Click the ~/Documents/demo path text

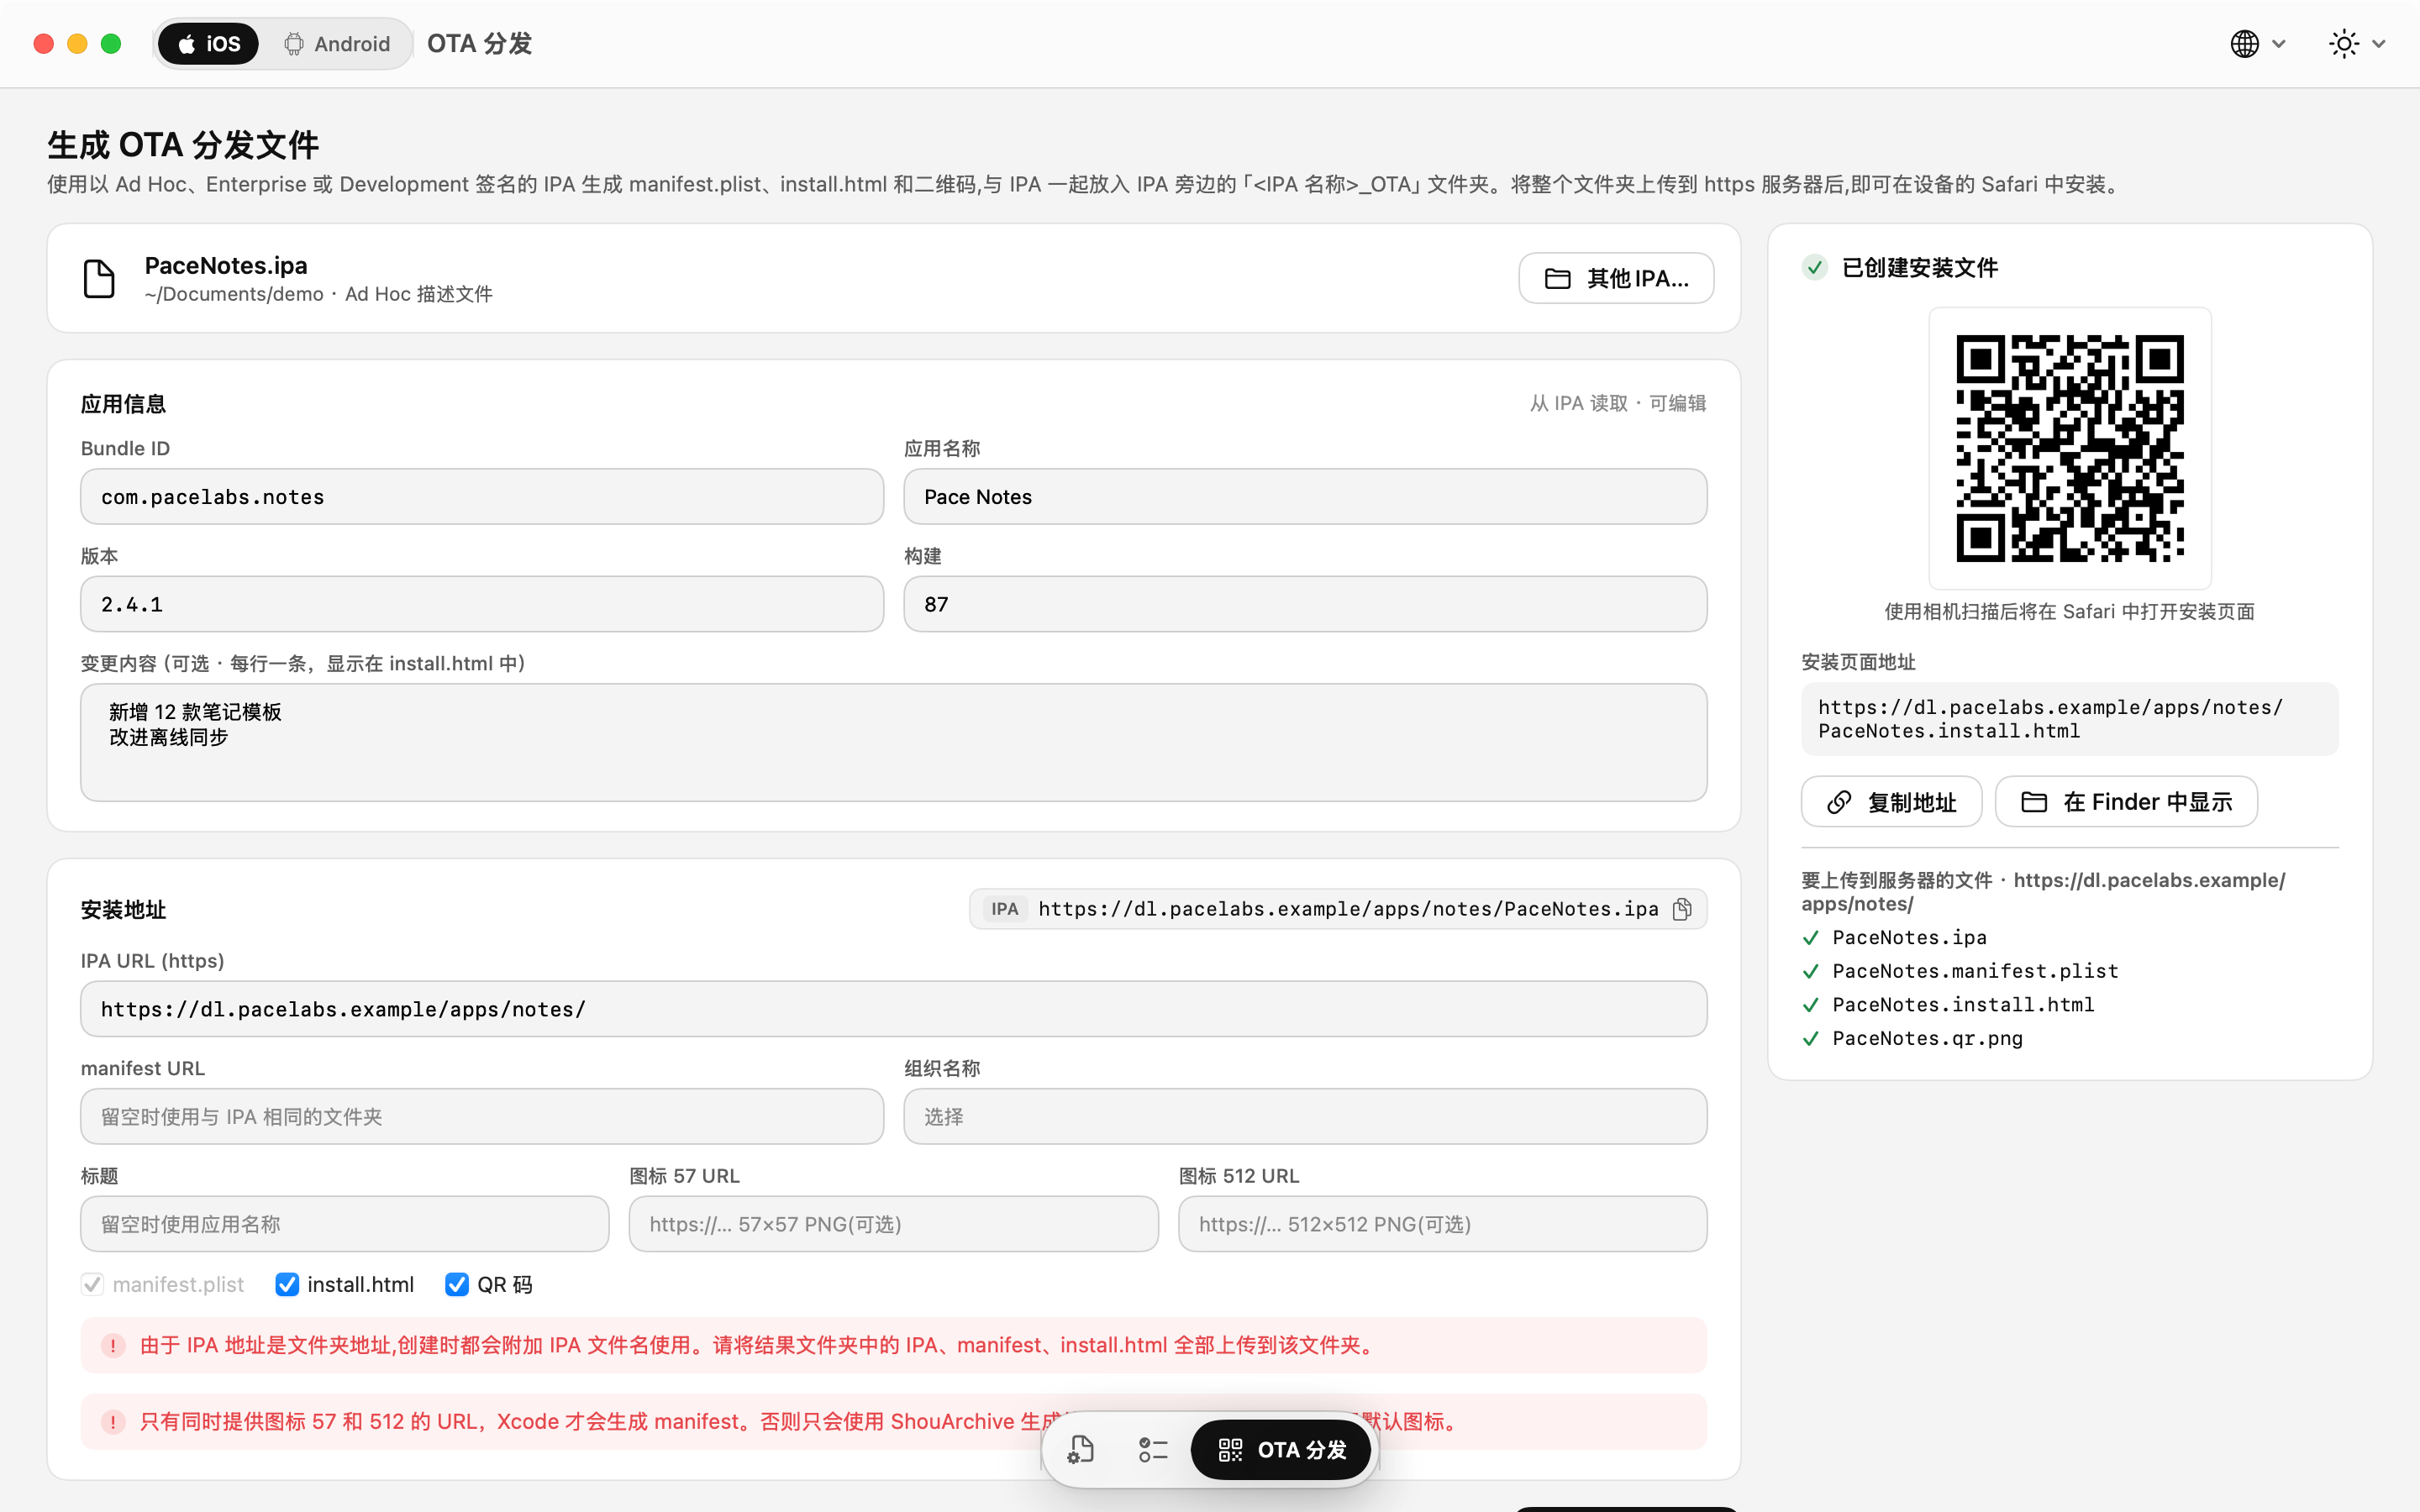(x=234, y=294)
